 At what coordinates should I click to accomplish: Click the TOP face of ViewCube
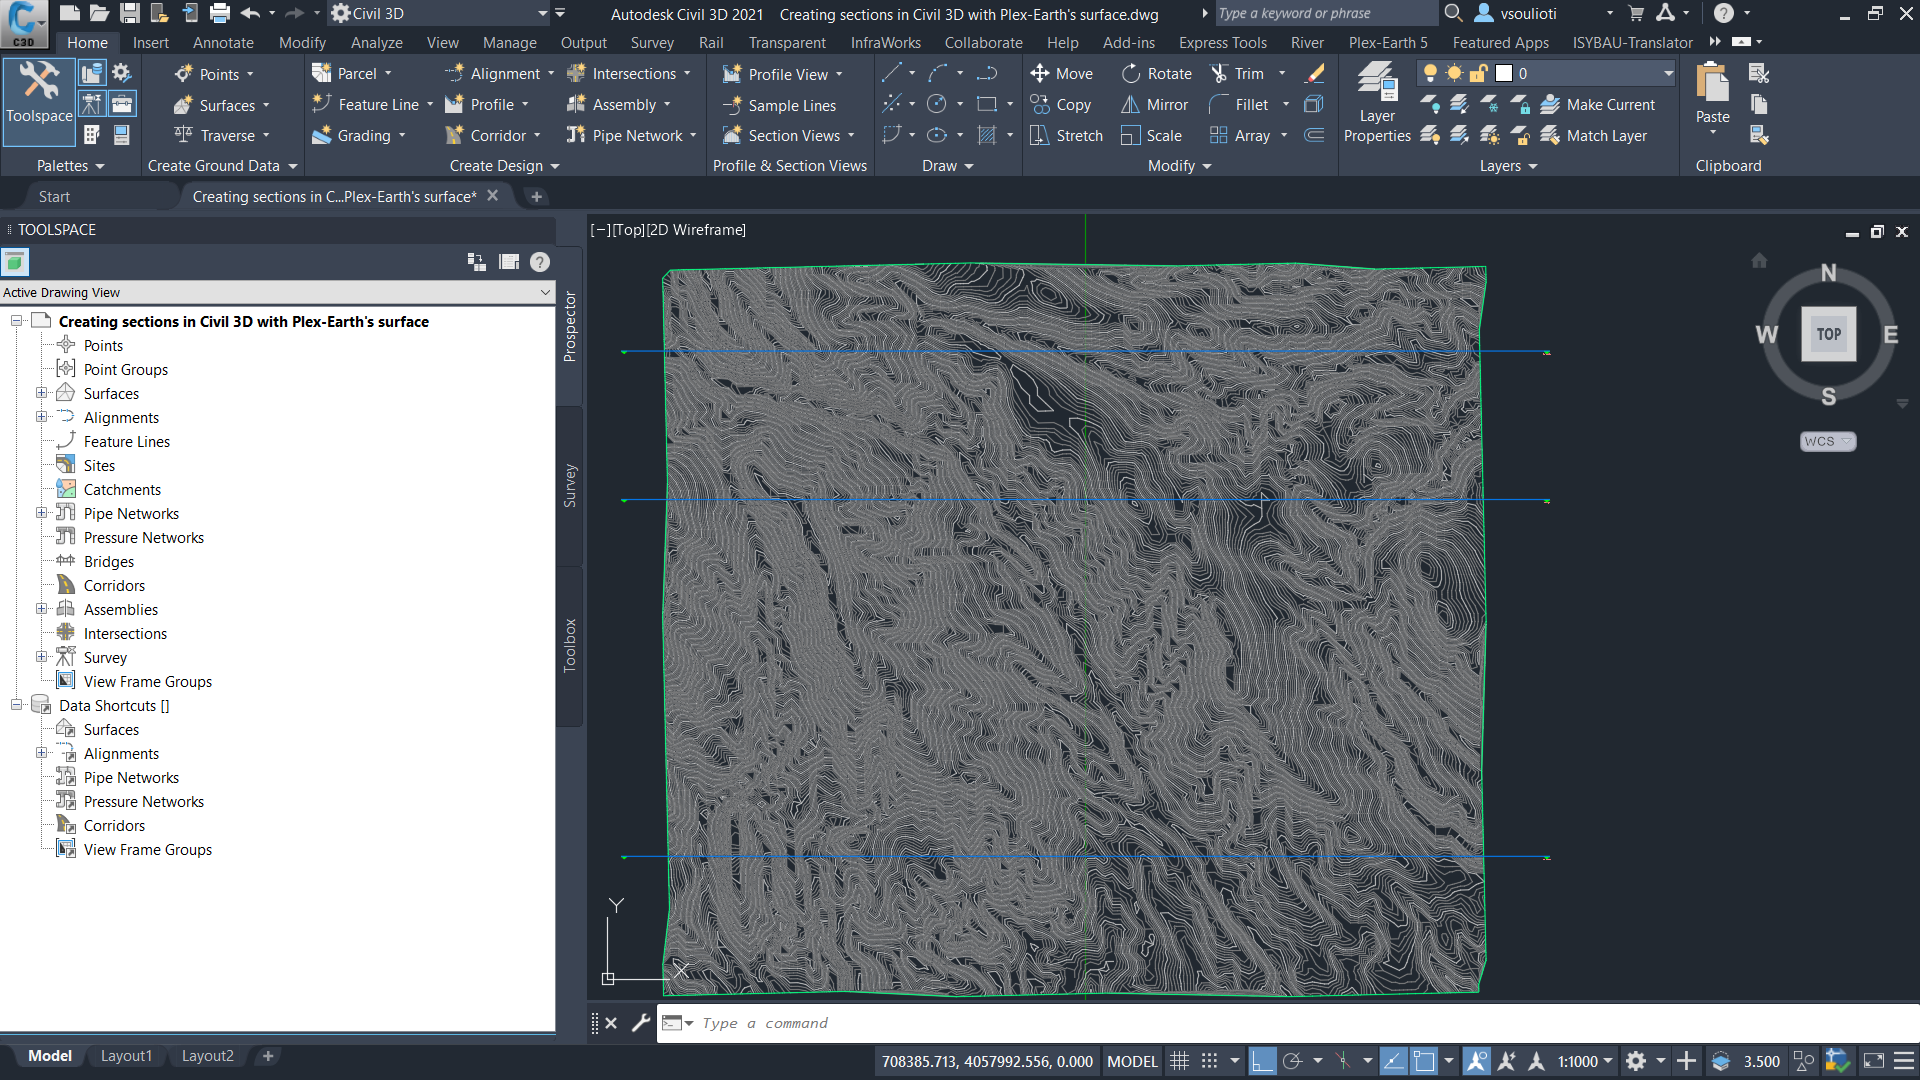coord(1829,334)
